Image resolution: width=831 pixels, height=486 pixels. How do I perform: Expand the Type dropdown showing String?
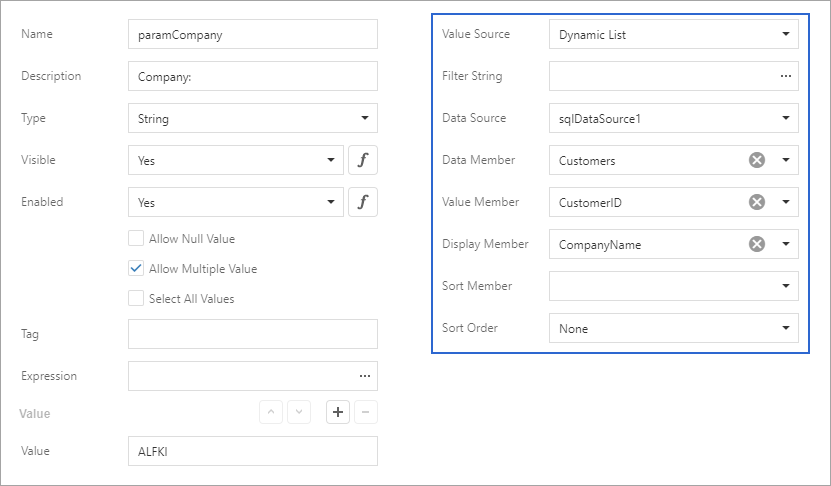click(x=364, y=118)
